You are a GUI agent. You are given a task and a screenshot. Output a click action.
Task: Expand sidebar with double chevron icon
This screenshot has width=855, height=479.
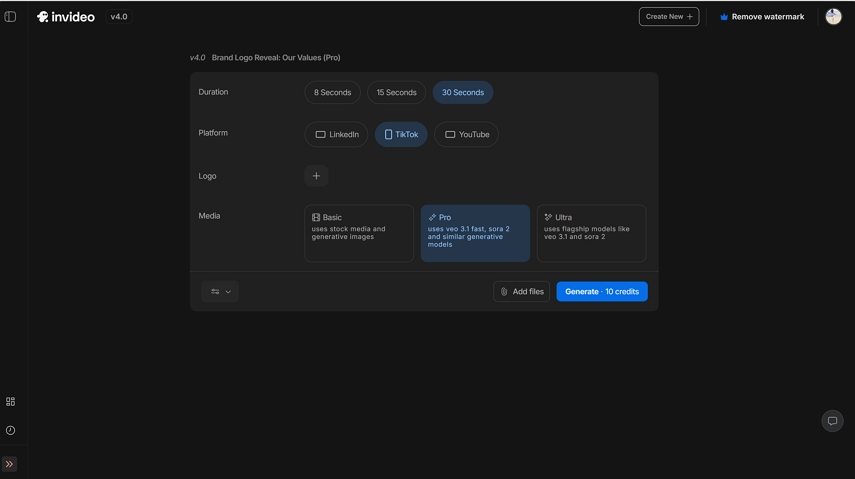(x=9, y=464)
